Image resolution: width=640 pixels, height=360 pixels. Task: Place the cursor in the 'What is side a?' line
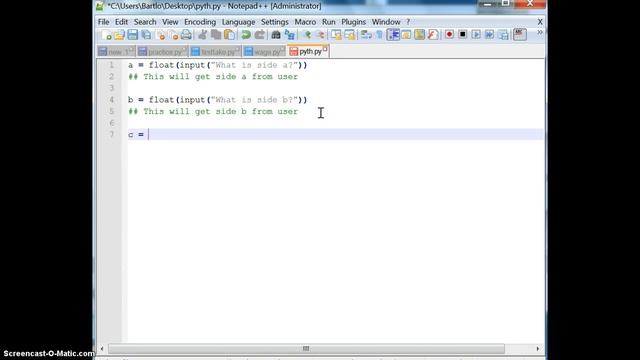[218, 65]
